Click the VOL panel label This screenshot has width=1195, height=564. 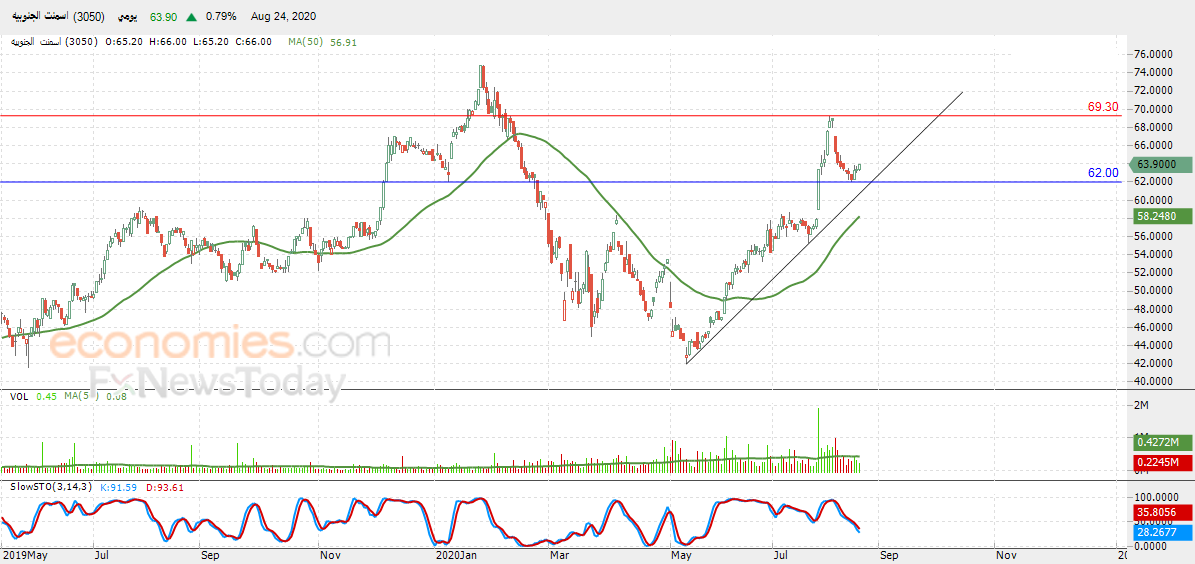[18, 396]
